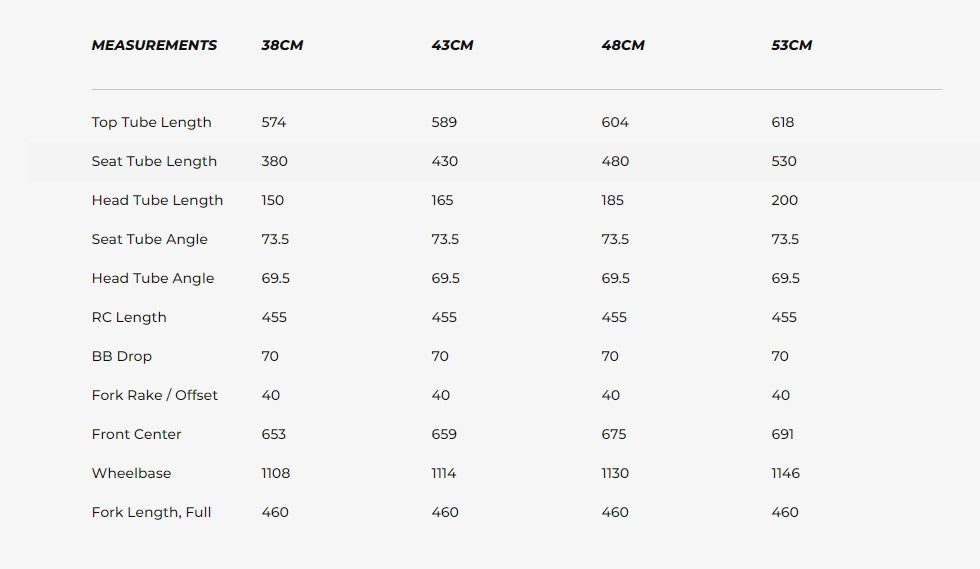Viewport: 980px width, 569px height.
Task: Click the 1146 wheelbase value
Action: (x=785, y=473)
